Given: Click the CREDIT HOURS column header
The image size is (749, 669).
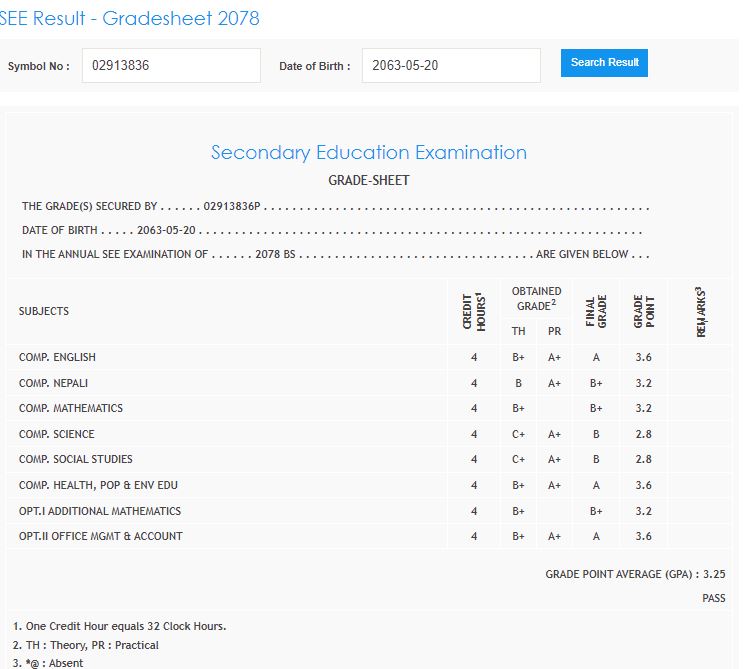Looking at the screenshot, I should (473, 311).
